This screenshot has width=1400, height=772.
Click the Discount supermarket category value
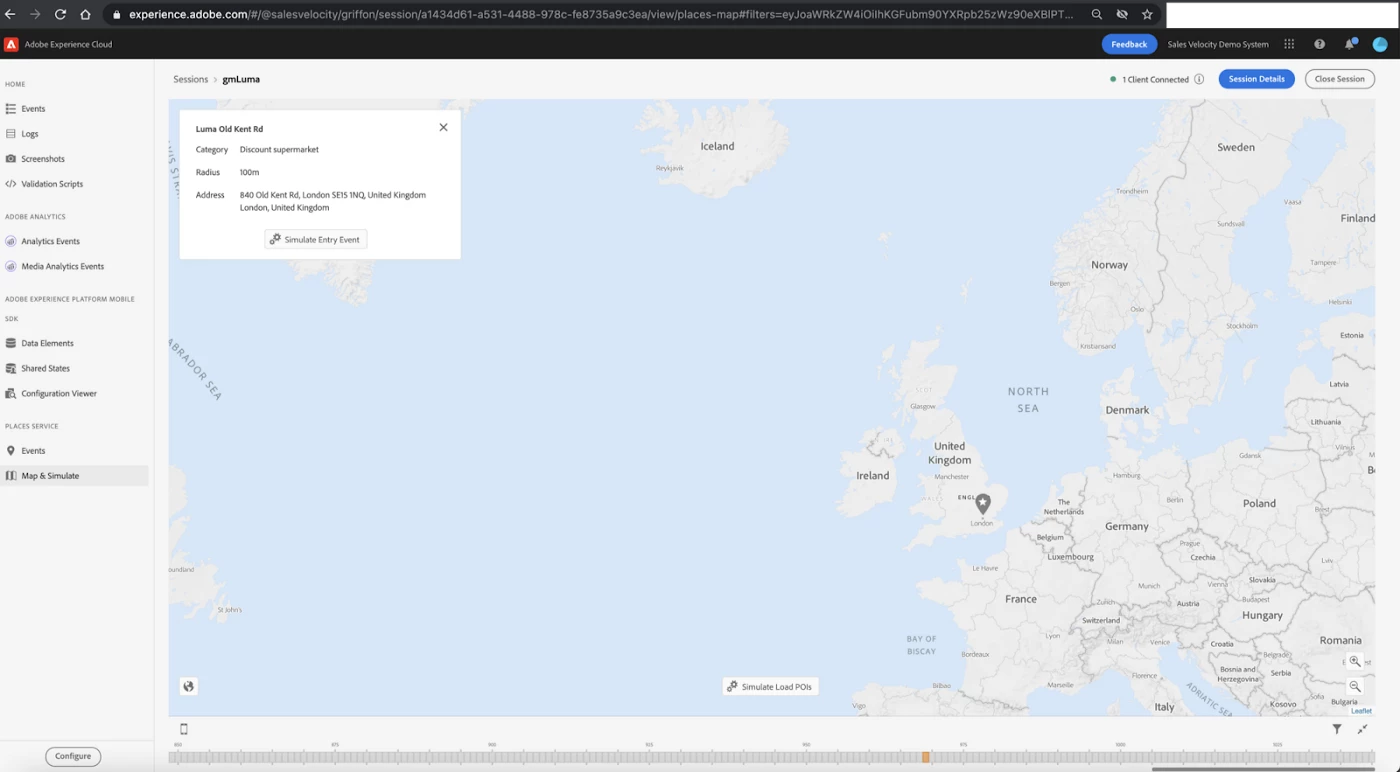click(x=279, y=150)
